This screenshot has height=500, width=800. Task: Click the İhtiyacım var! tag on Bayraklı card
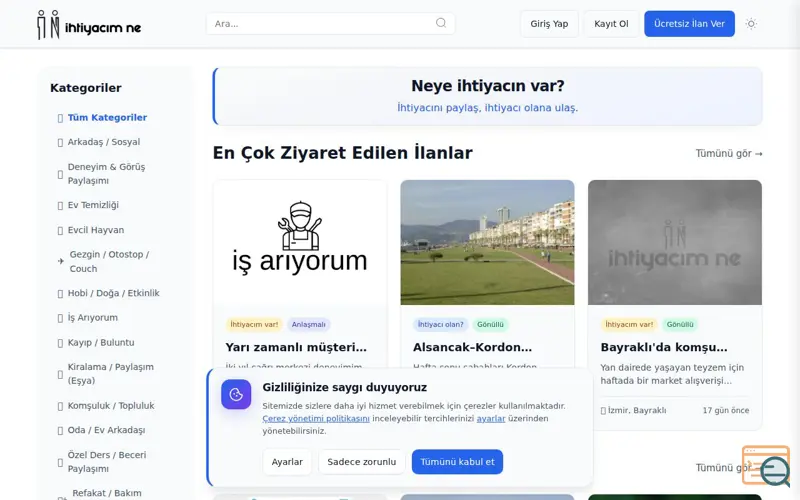(x=629, y=324)
